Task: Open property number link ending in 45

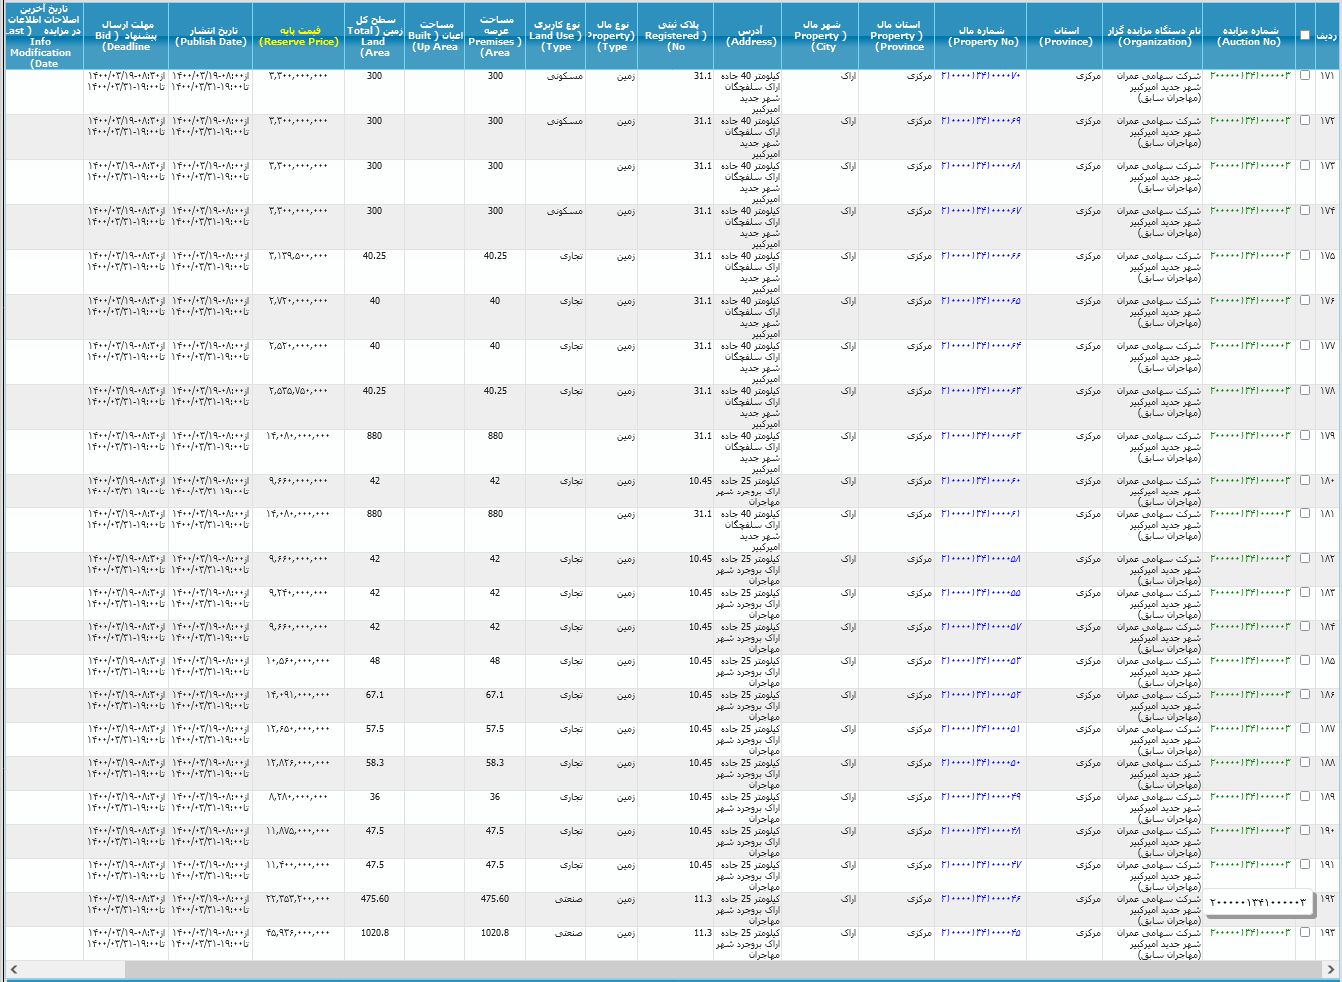Action: click(981, 933)
